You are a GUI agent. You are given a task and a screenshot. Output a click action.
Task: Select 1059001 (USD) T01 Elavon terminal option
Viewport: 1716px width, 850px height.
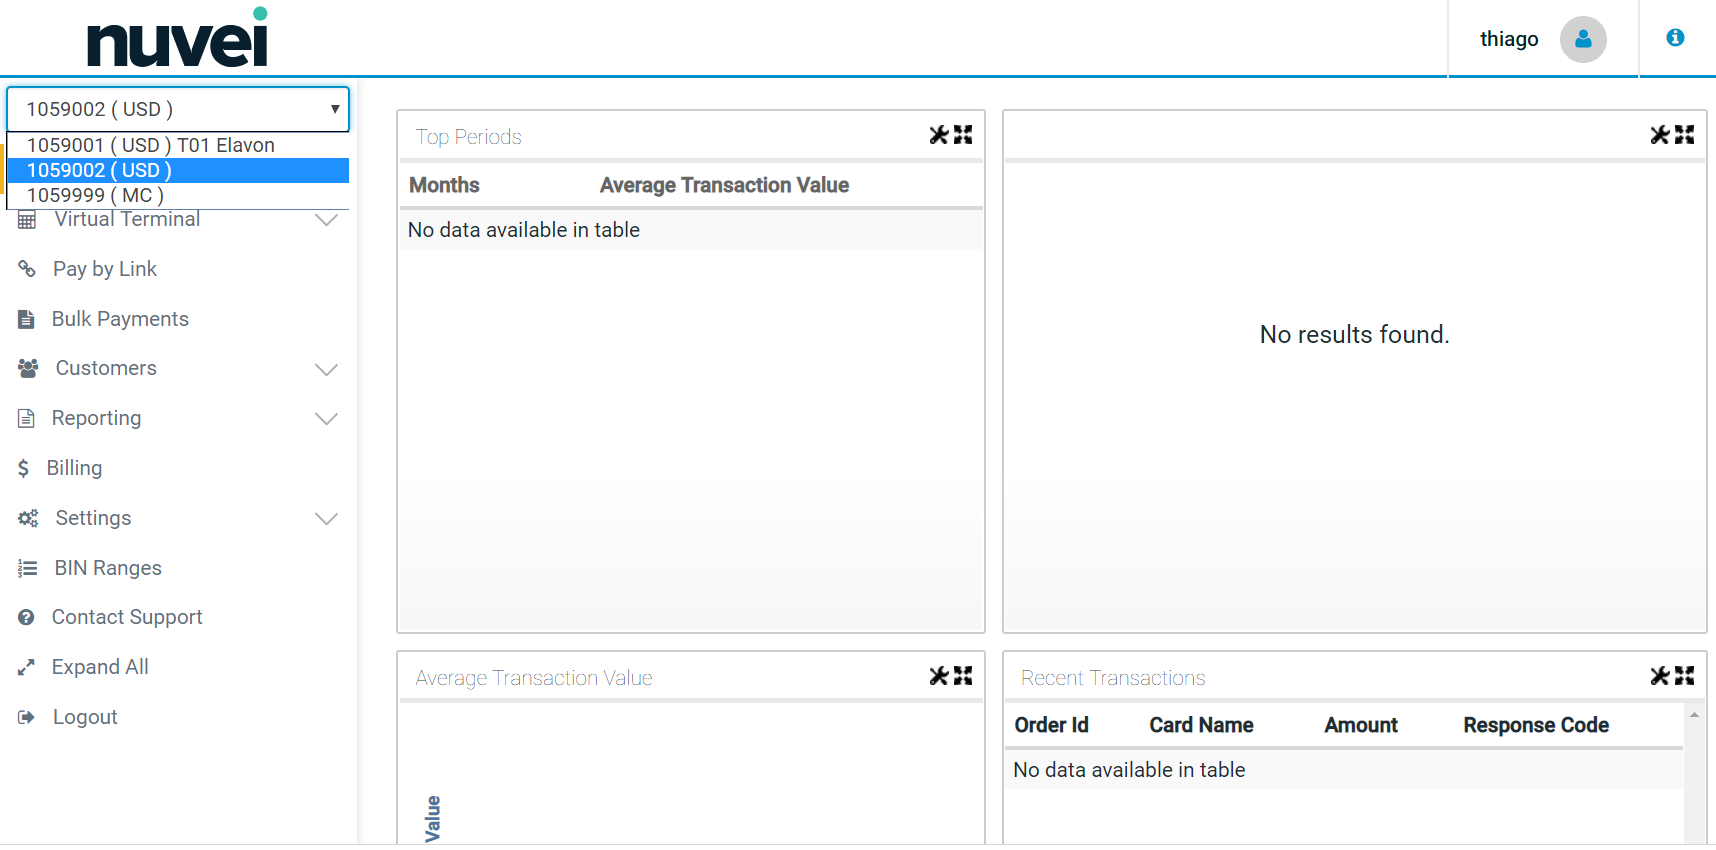click(x=150, y=145)
